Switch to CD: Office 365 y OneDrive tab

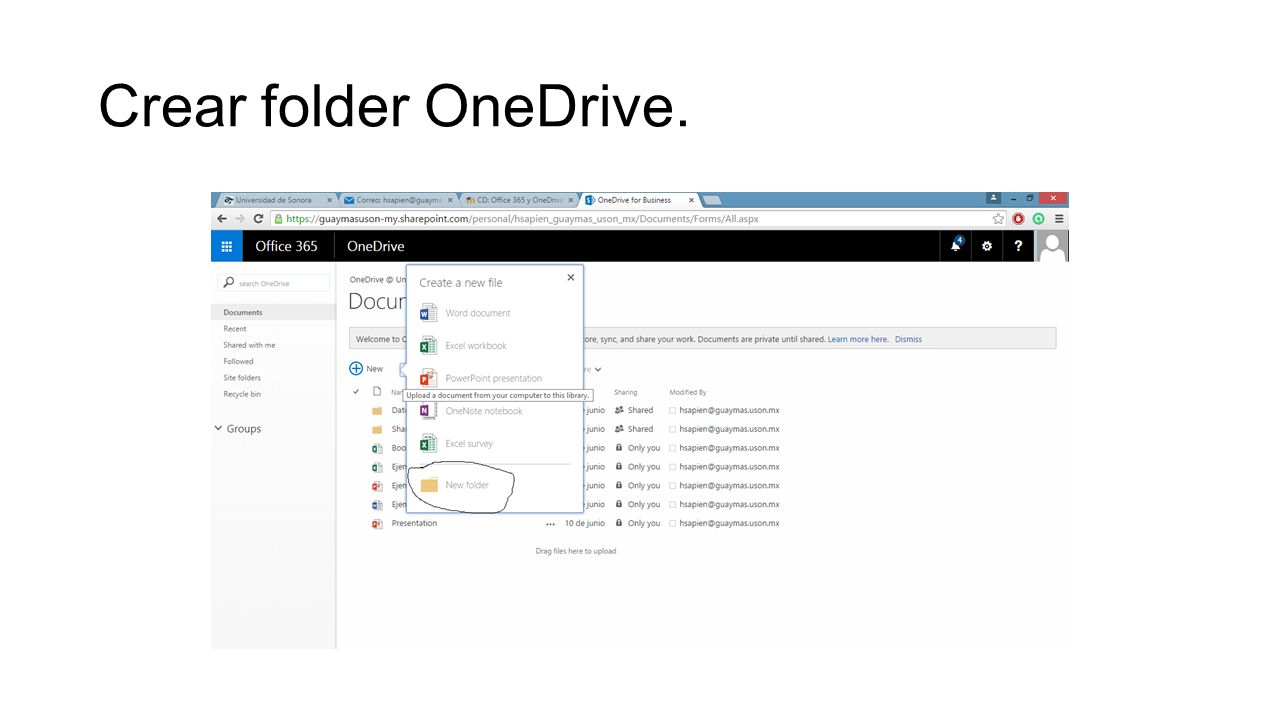[x=520, y=200]
